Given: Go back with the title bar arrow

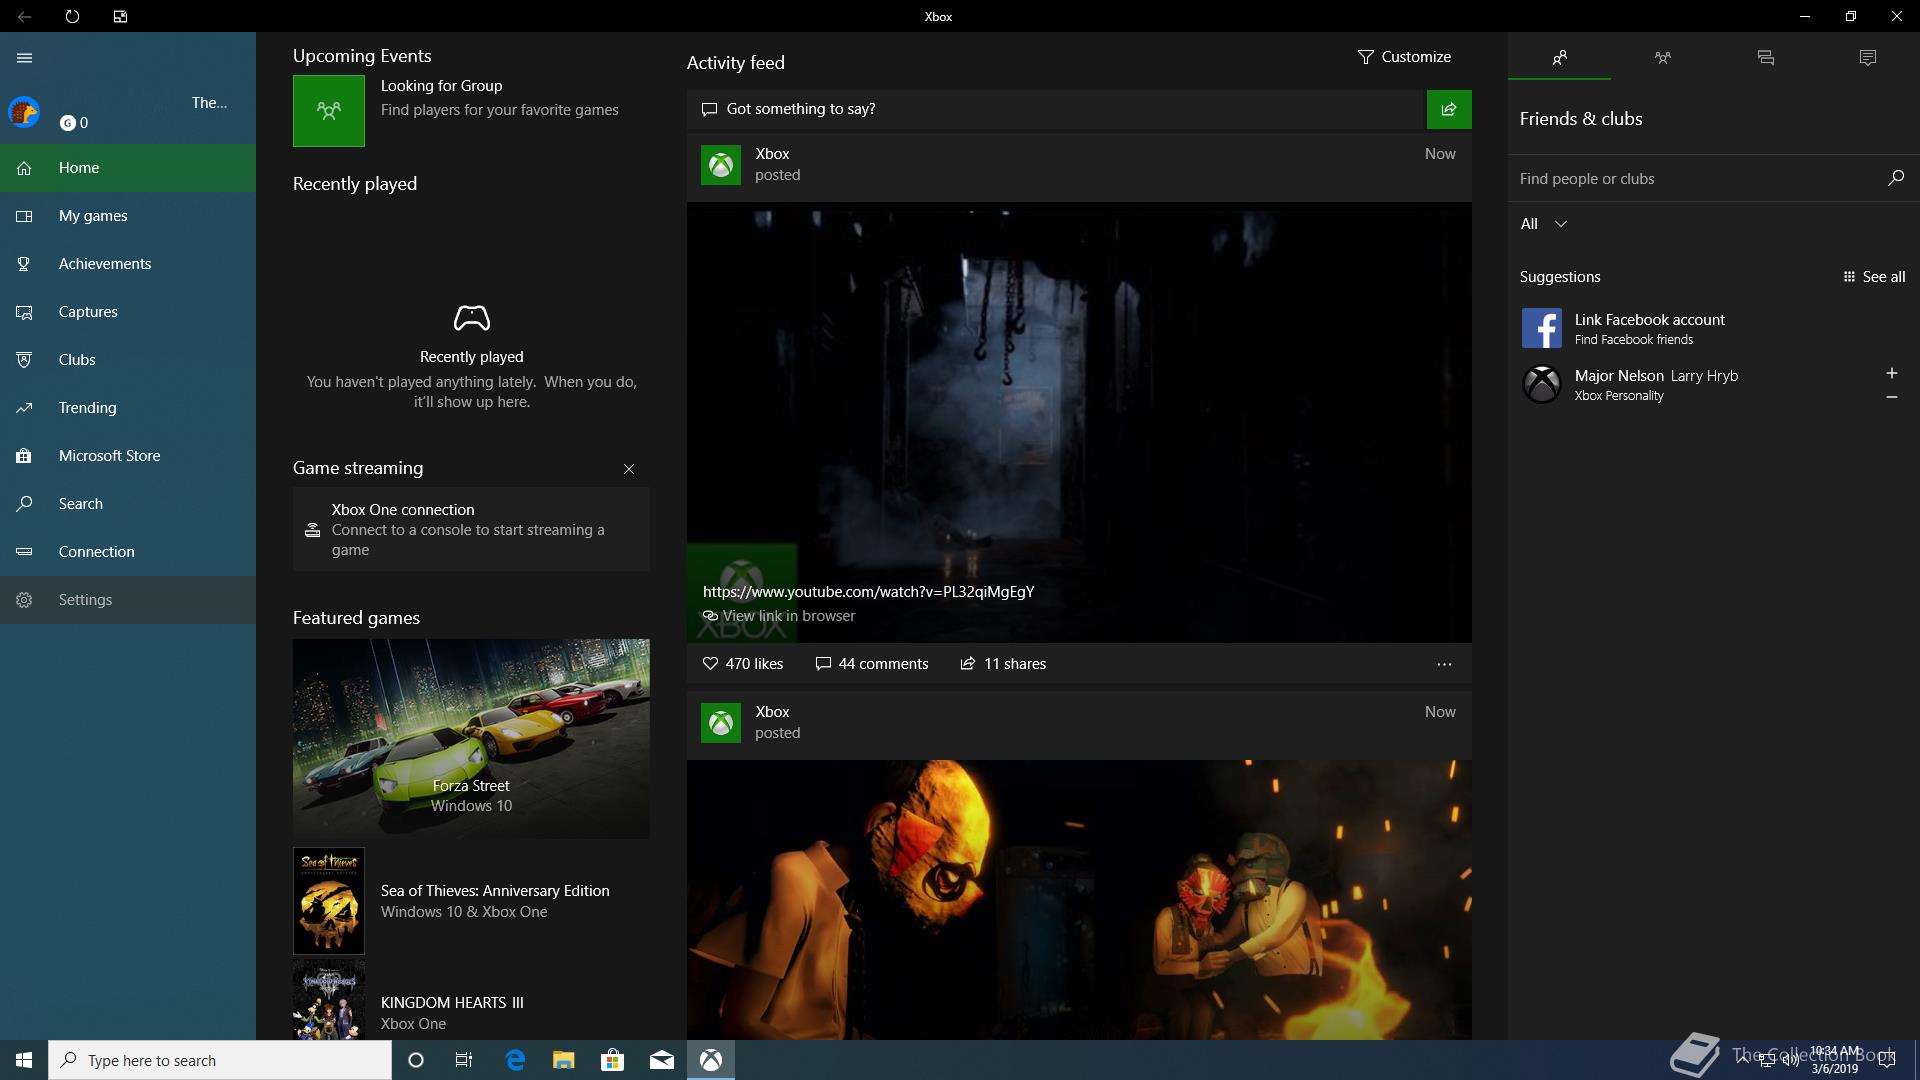Looking at the screenshot, I should pyautogui.click(x=25, y=16).
